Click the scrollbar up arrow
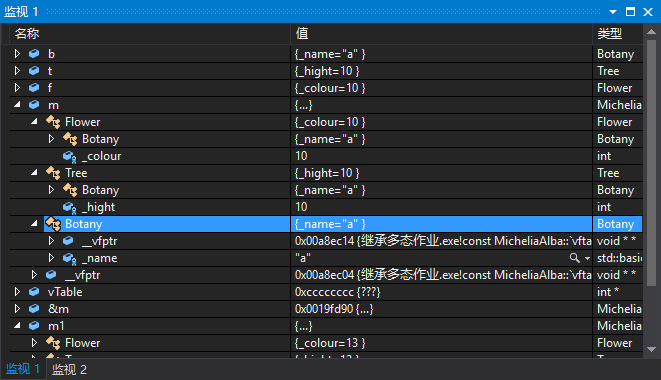Viewport: 661px width, 380px height. point(651,32)
